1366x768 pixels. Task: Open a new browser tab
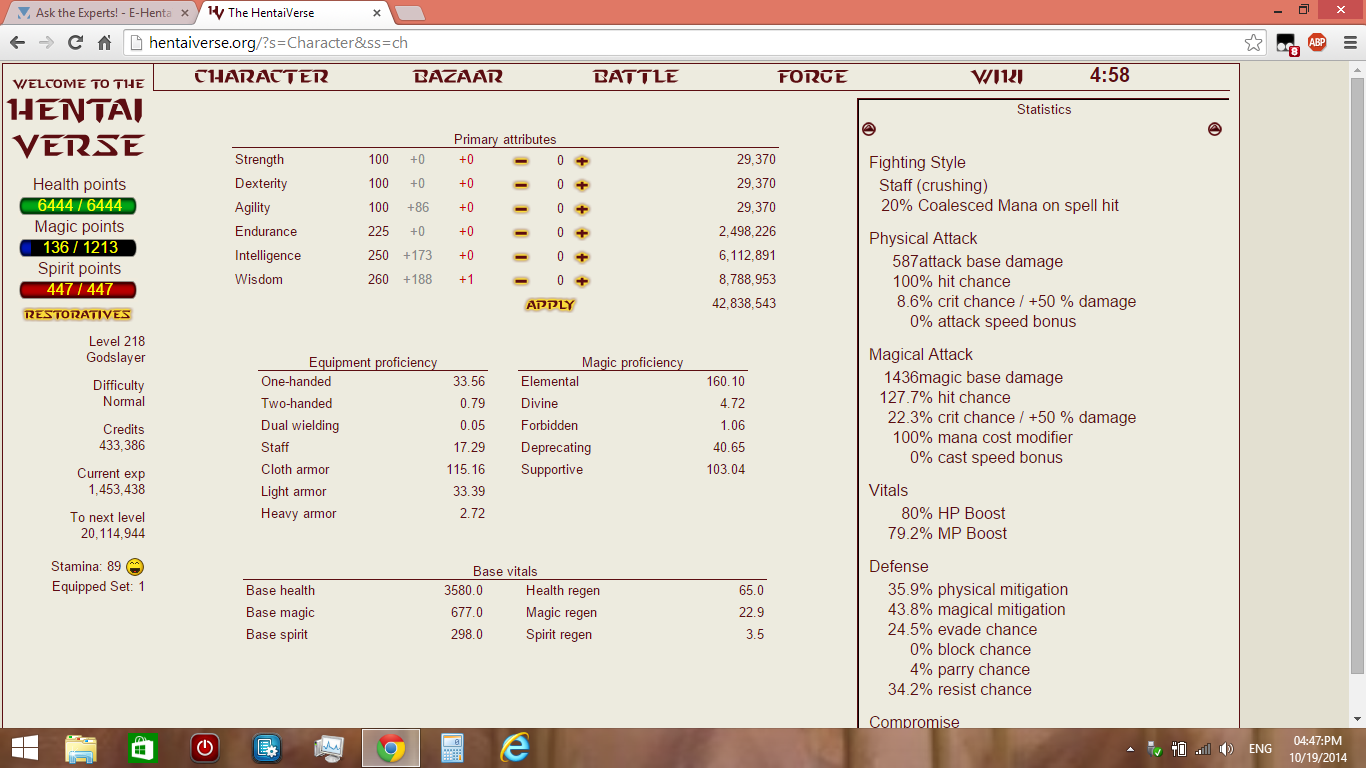(410, 13)
